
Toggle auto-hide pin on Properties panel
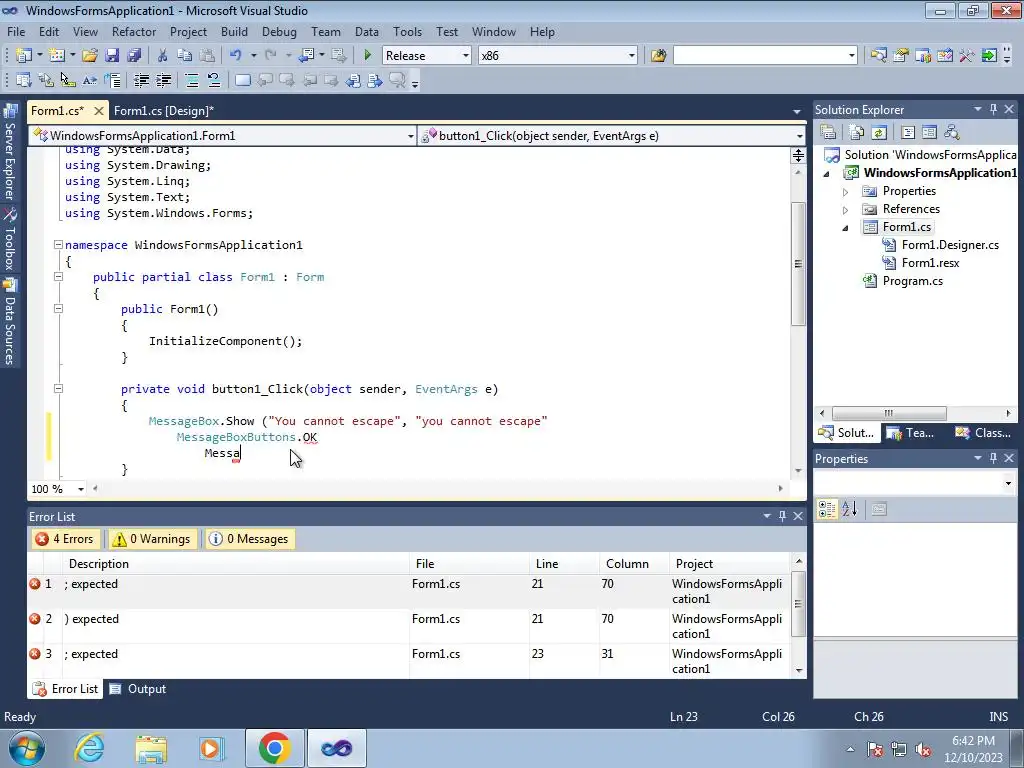point(993,458)
